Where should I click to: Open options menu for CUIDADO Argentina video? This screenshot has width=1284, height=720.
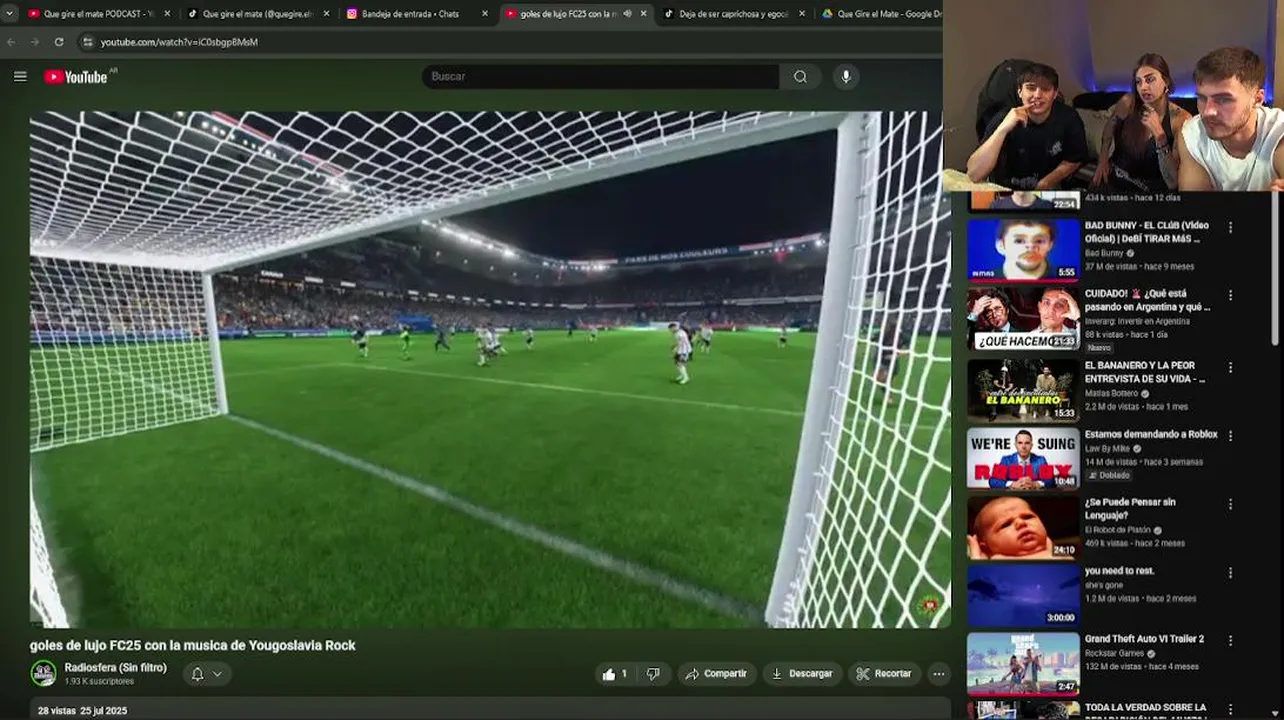point(1230,296)
